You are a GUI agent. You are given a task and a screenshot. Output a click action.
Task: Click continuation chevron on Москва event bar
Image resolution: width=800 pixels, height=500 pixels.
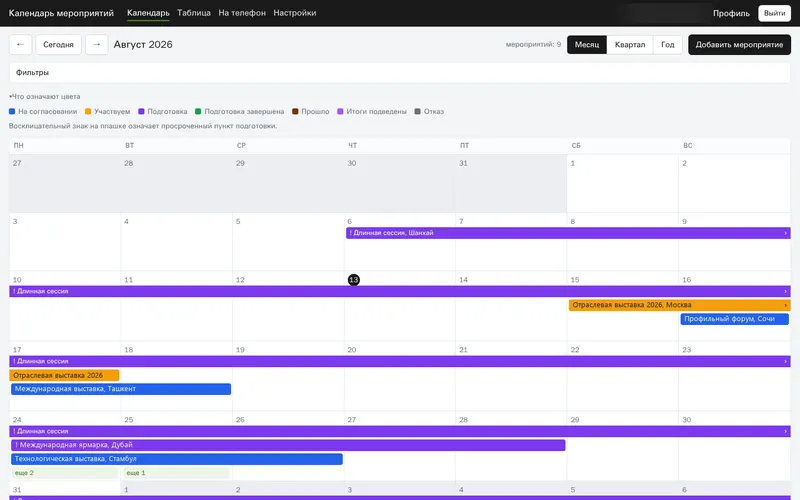pyautogui.click(x=785, y=305)
